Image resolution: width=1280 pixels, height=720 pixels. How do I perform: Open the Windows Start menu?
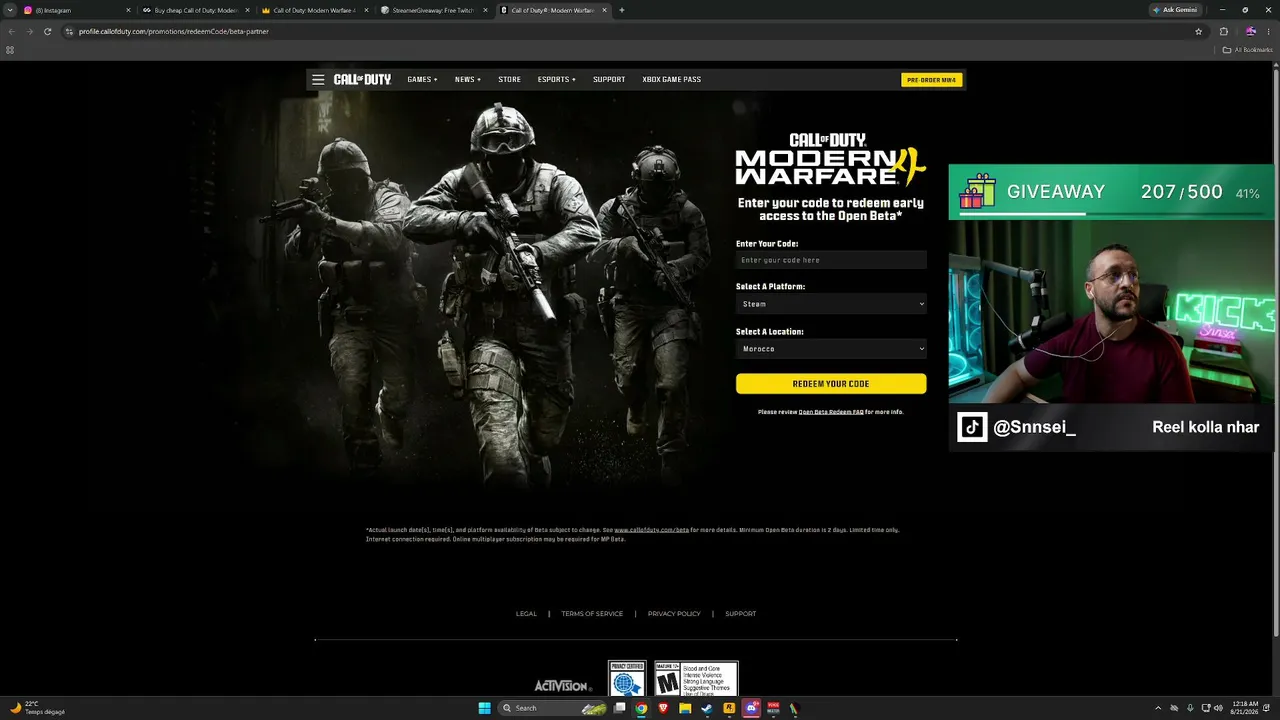click(x=485, y=708)
